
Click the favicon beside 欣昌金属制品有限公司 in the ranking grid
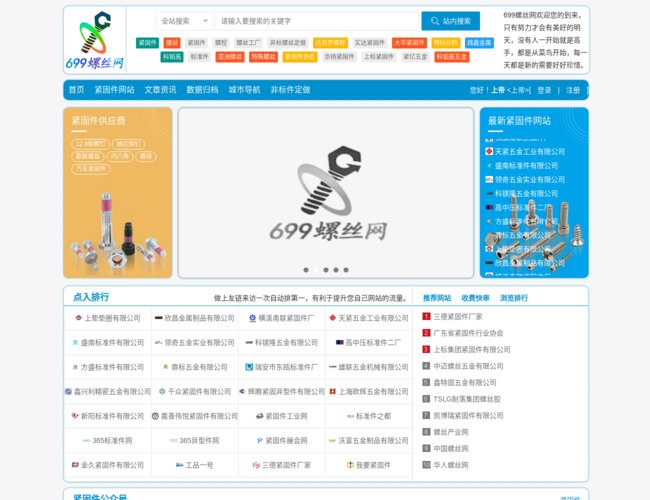point(158,318)
